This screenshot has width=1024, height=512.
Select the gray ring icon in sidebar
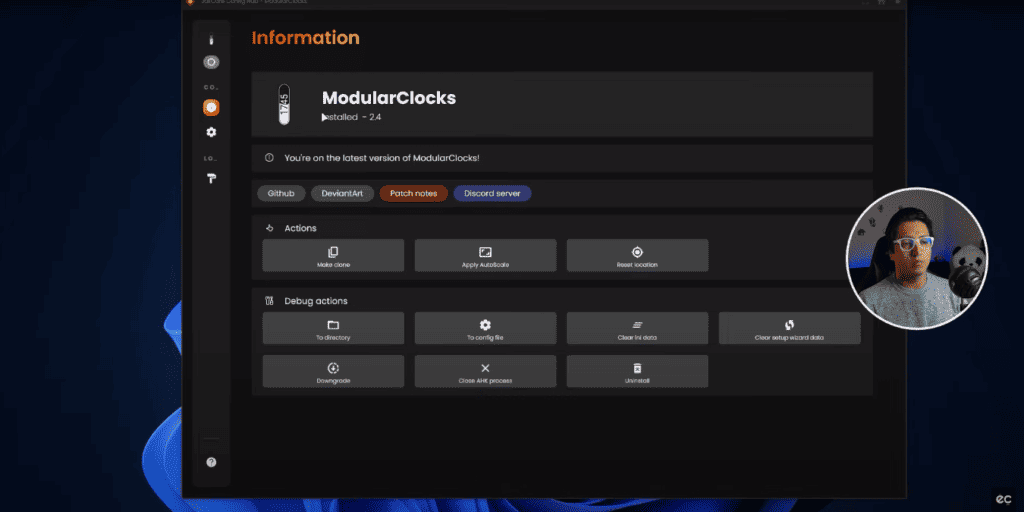click(211, 63)
